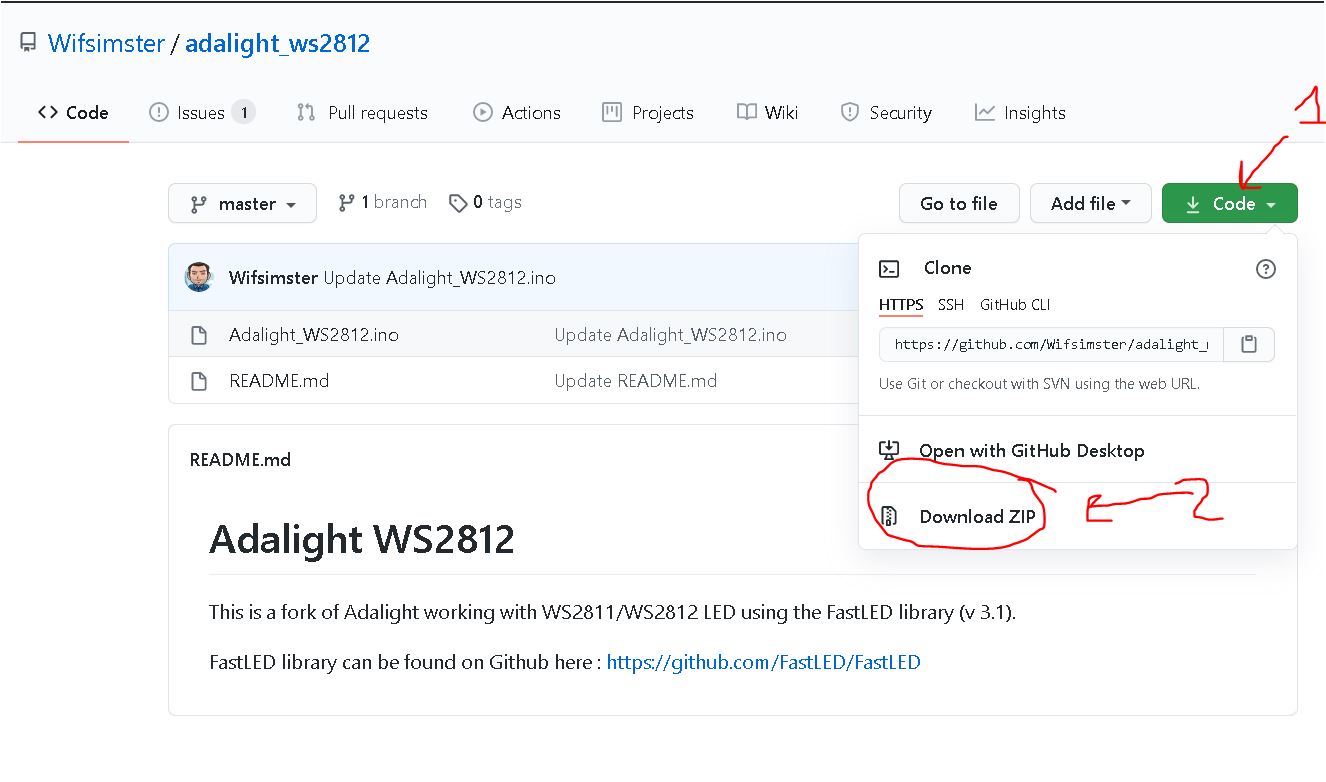This screenshot has height=782, width=1326.
Task: Click the Insights graph icon
Action: tap(985, 113)
